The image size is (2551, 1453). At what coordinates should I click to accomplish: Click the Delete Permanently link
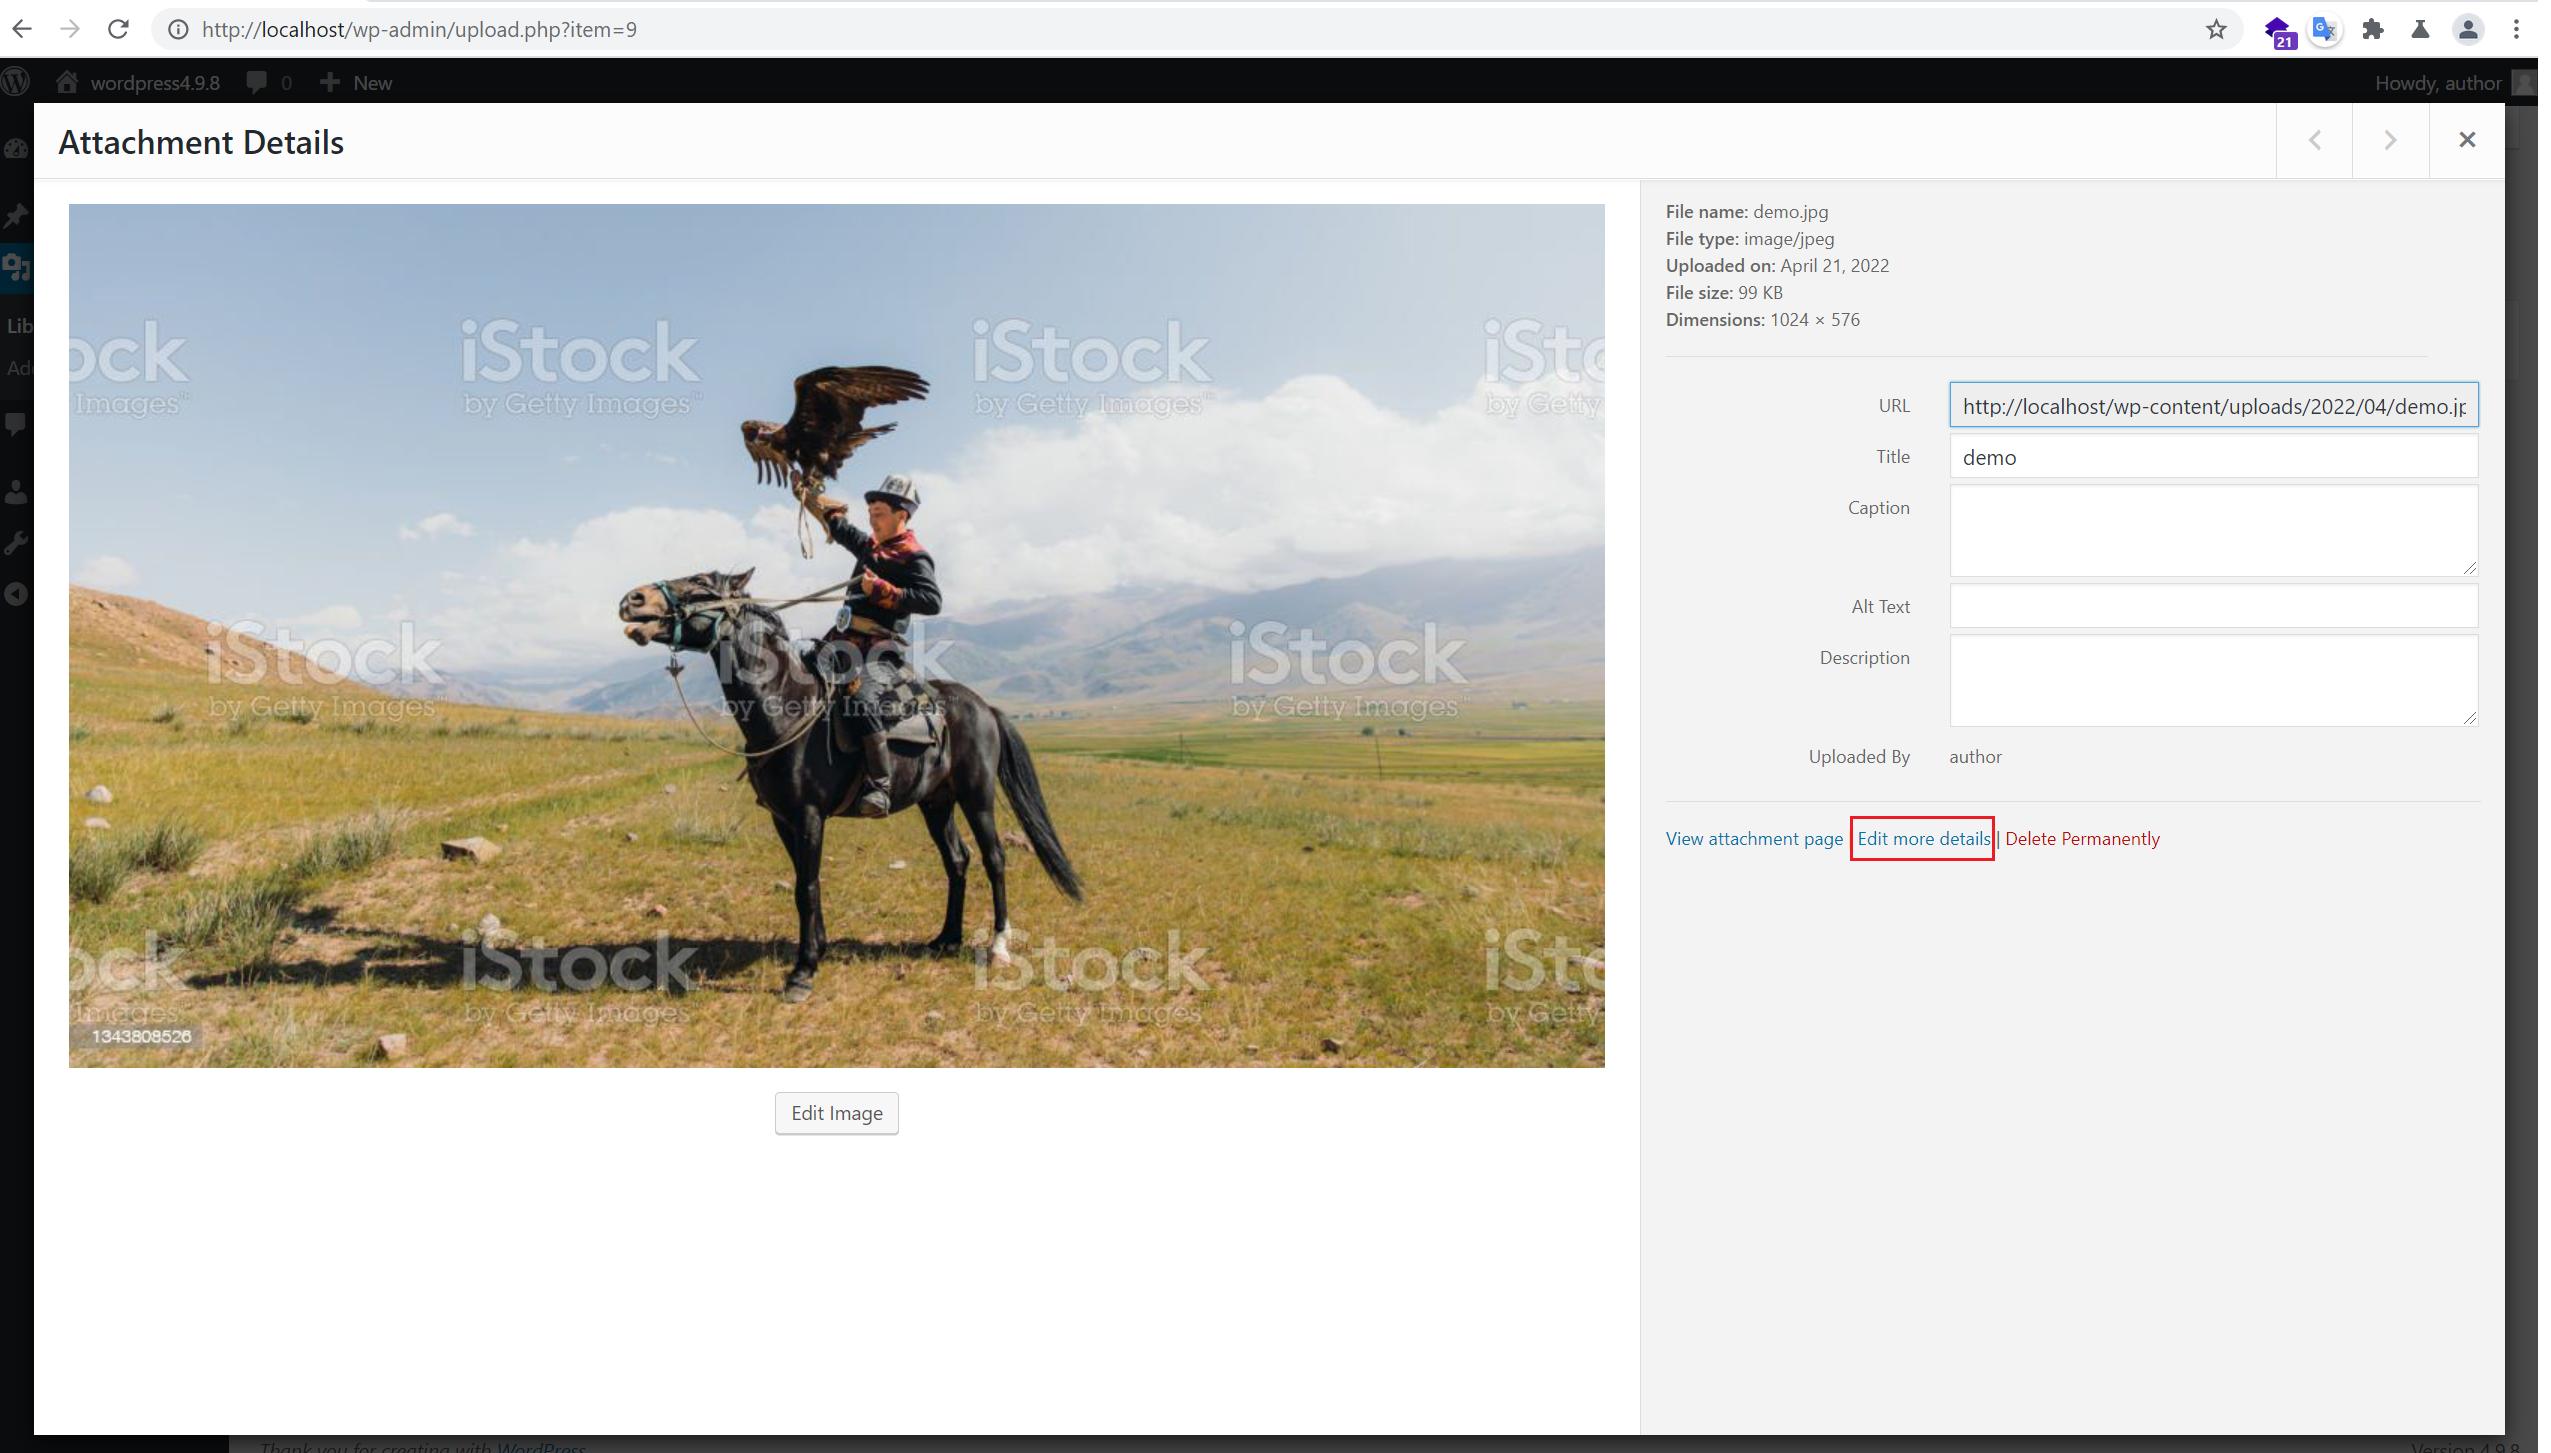[x=2082, y=839]
